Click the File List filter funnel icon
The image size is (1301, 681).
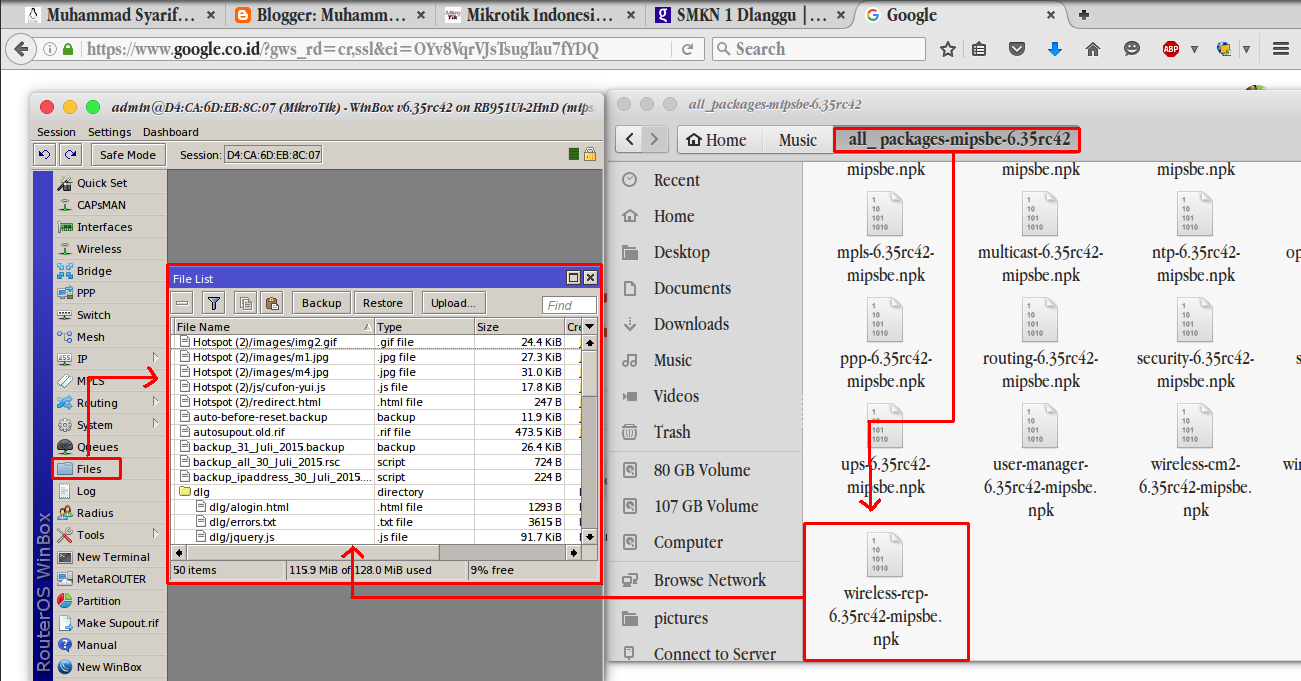coord(214,303)
